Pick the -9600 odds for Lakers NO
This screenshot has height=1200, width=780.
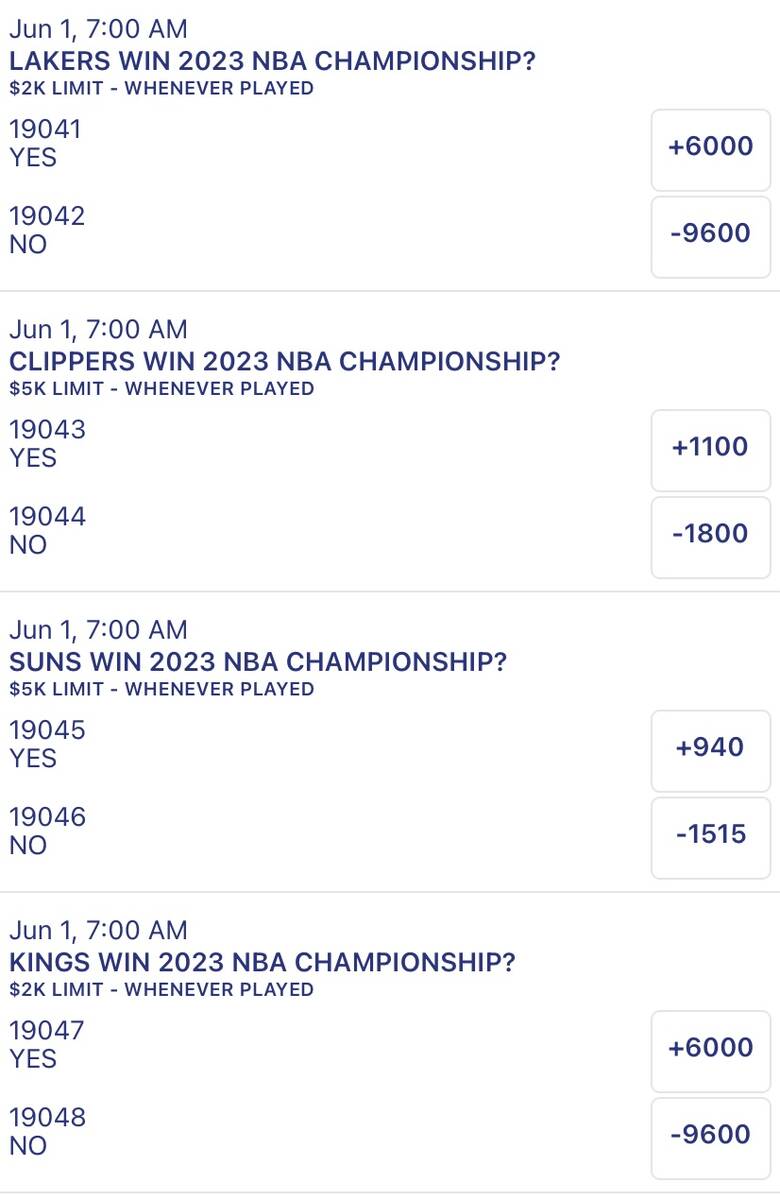pyautogui.click(x=711, y=234)
